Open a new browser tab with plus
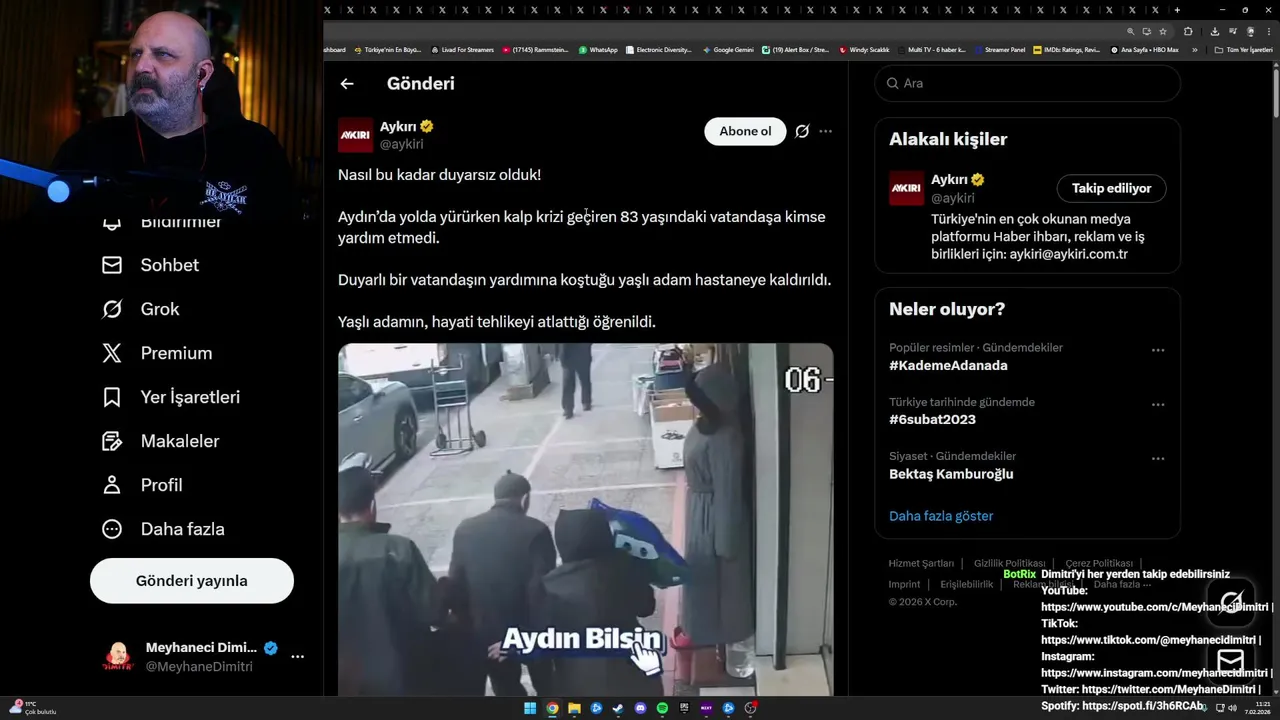The image size is (1280, 720). 1177,10
